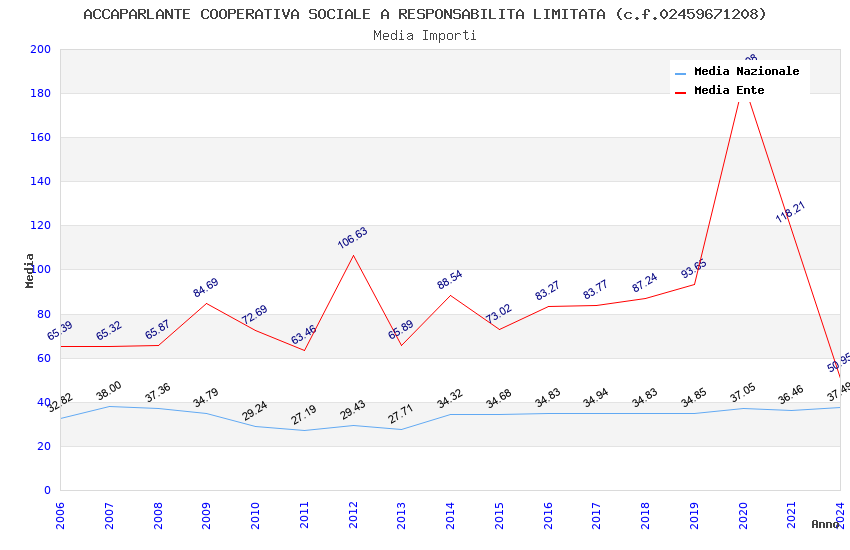Image resolution: width=850 pixels, height=550 pixels.
Task: Select the 2015 year axis label
Action: (x=499, y=515)
